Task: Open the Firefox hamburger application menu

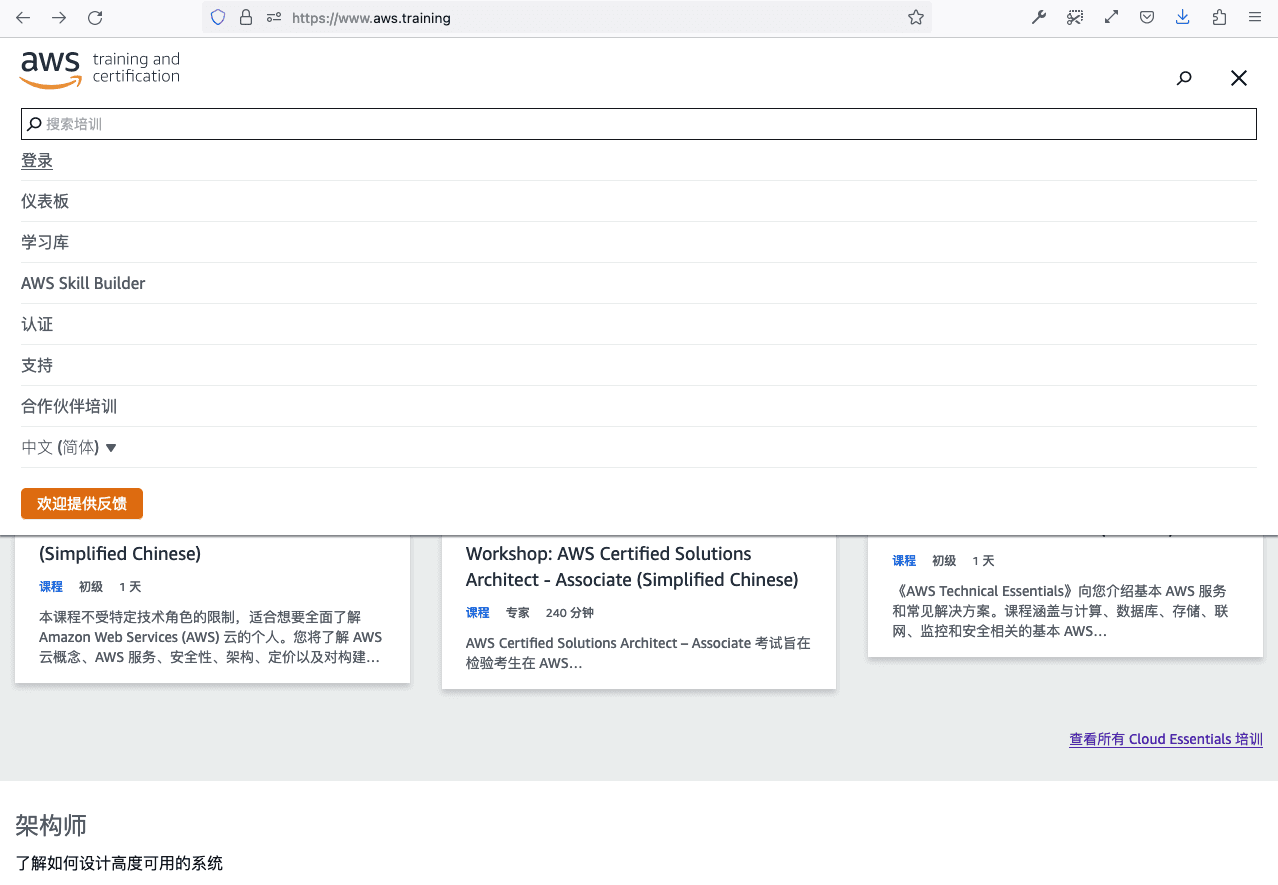Action: [x=1255, y=17]
